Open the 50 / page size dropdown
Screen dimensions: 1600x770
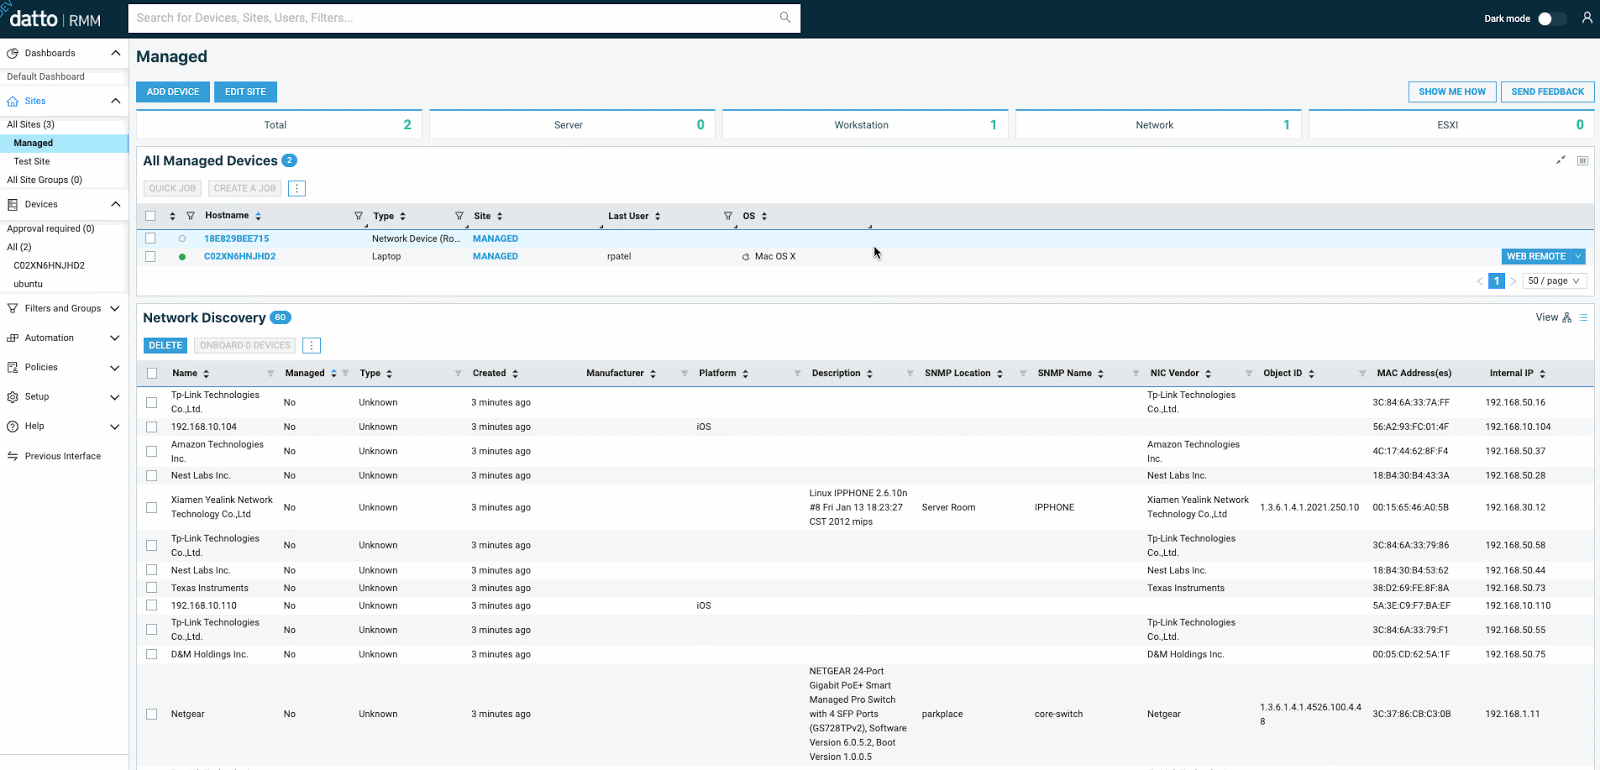(1554, 281)
